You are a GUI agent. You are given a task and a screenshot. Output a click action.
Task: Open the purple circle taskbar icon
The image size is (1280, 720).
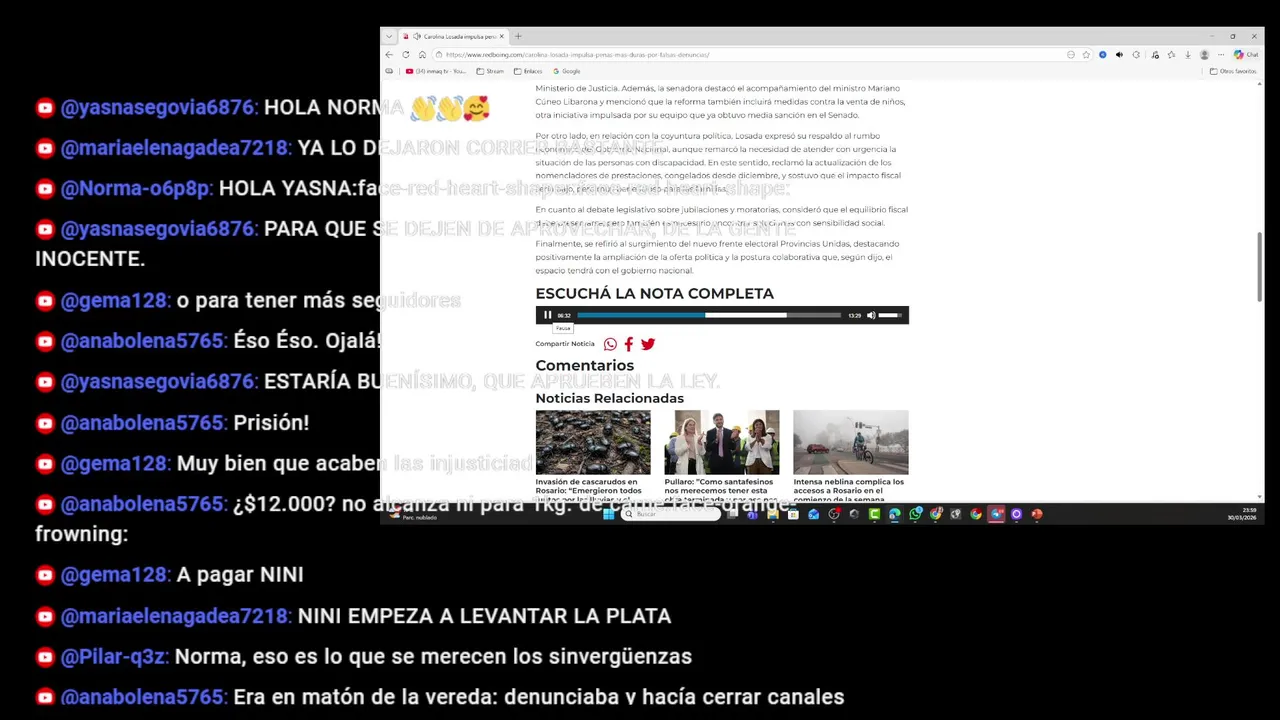pos(1016,515)
